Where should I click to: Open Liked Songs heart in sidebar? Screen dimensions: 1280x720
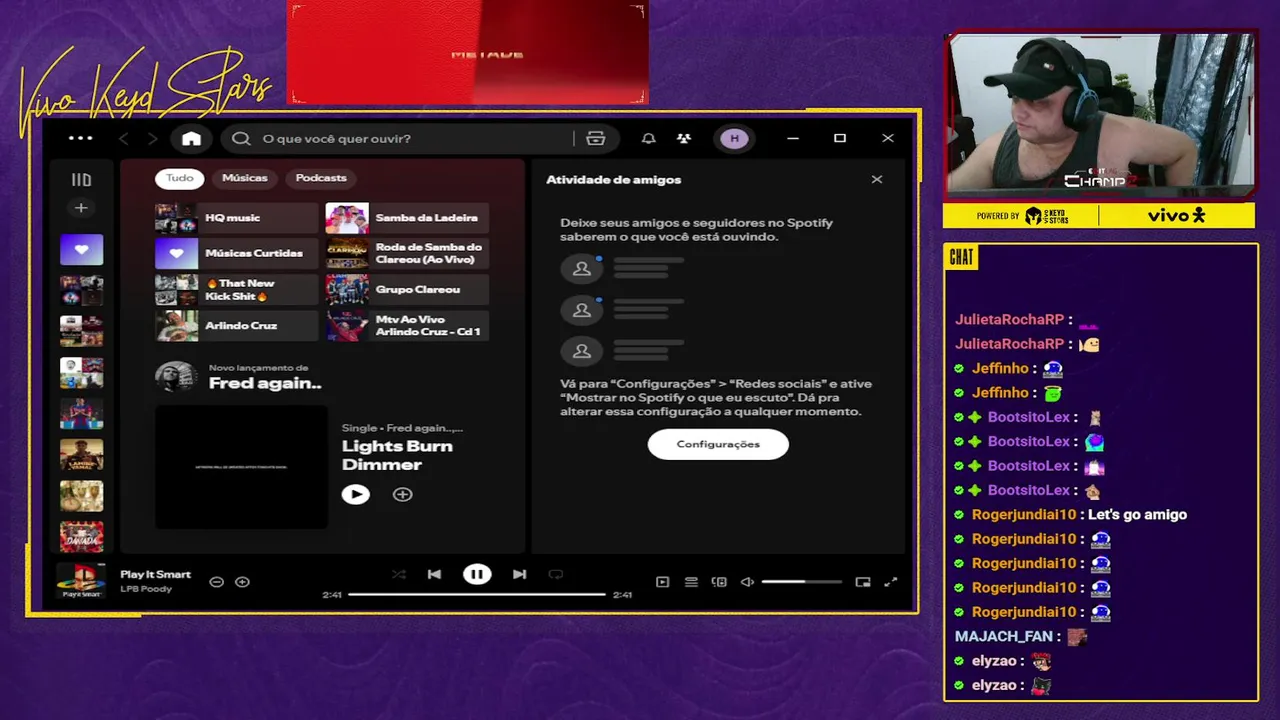81,250
